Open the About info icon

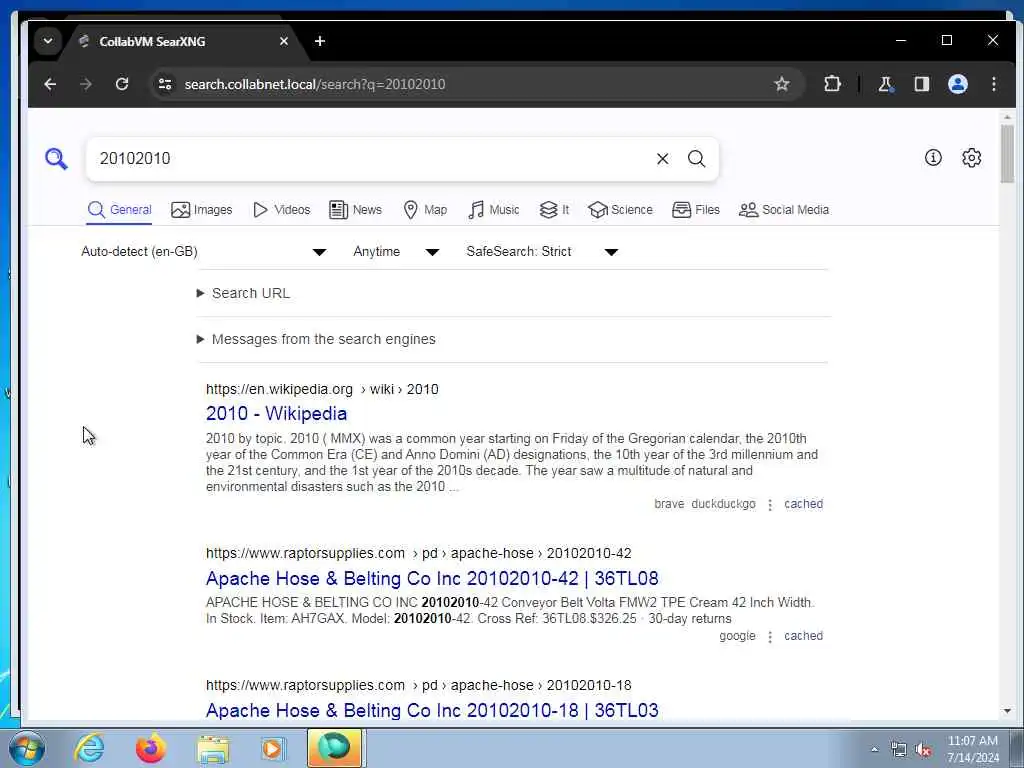point(933,157)
